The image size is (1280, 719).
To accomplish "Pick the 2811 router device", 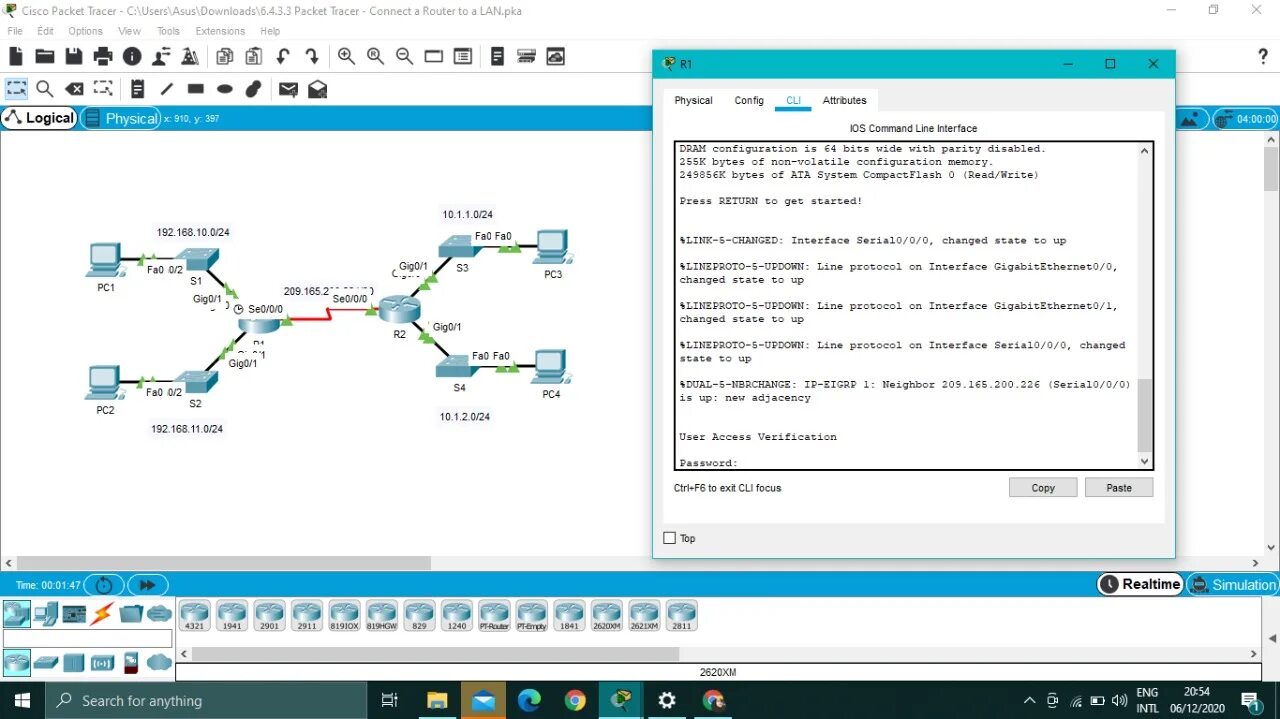I will (681, 616).
